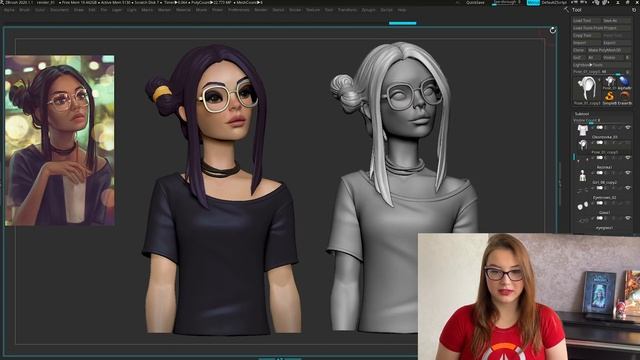
Task: Click the Load Tool button
Action: (586, 20)
